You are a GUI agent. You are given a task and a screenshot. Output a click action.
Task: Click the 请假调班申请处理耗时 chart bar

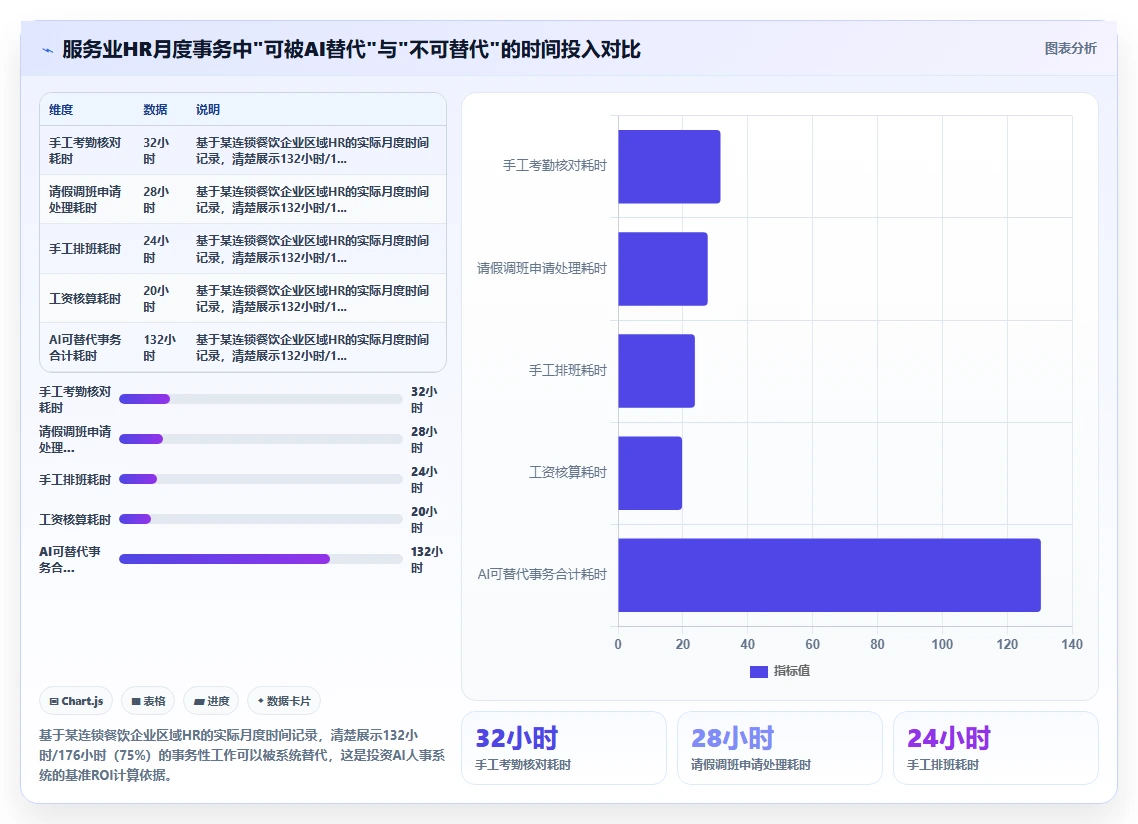[x=663, y=269]
